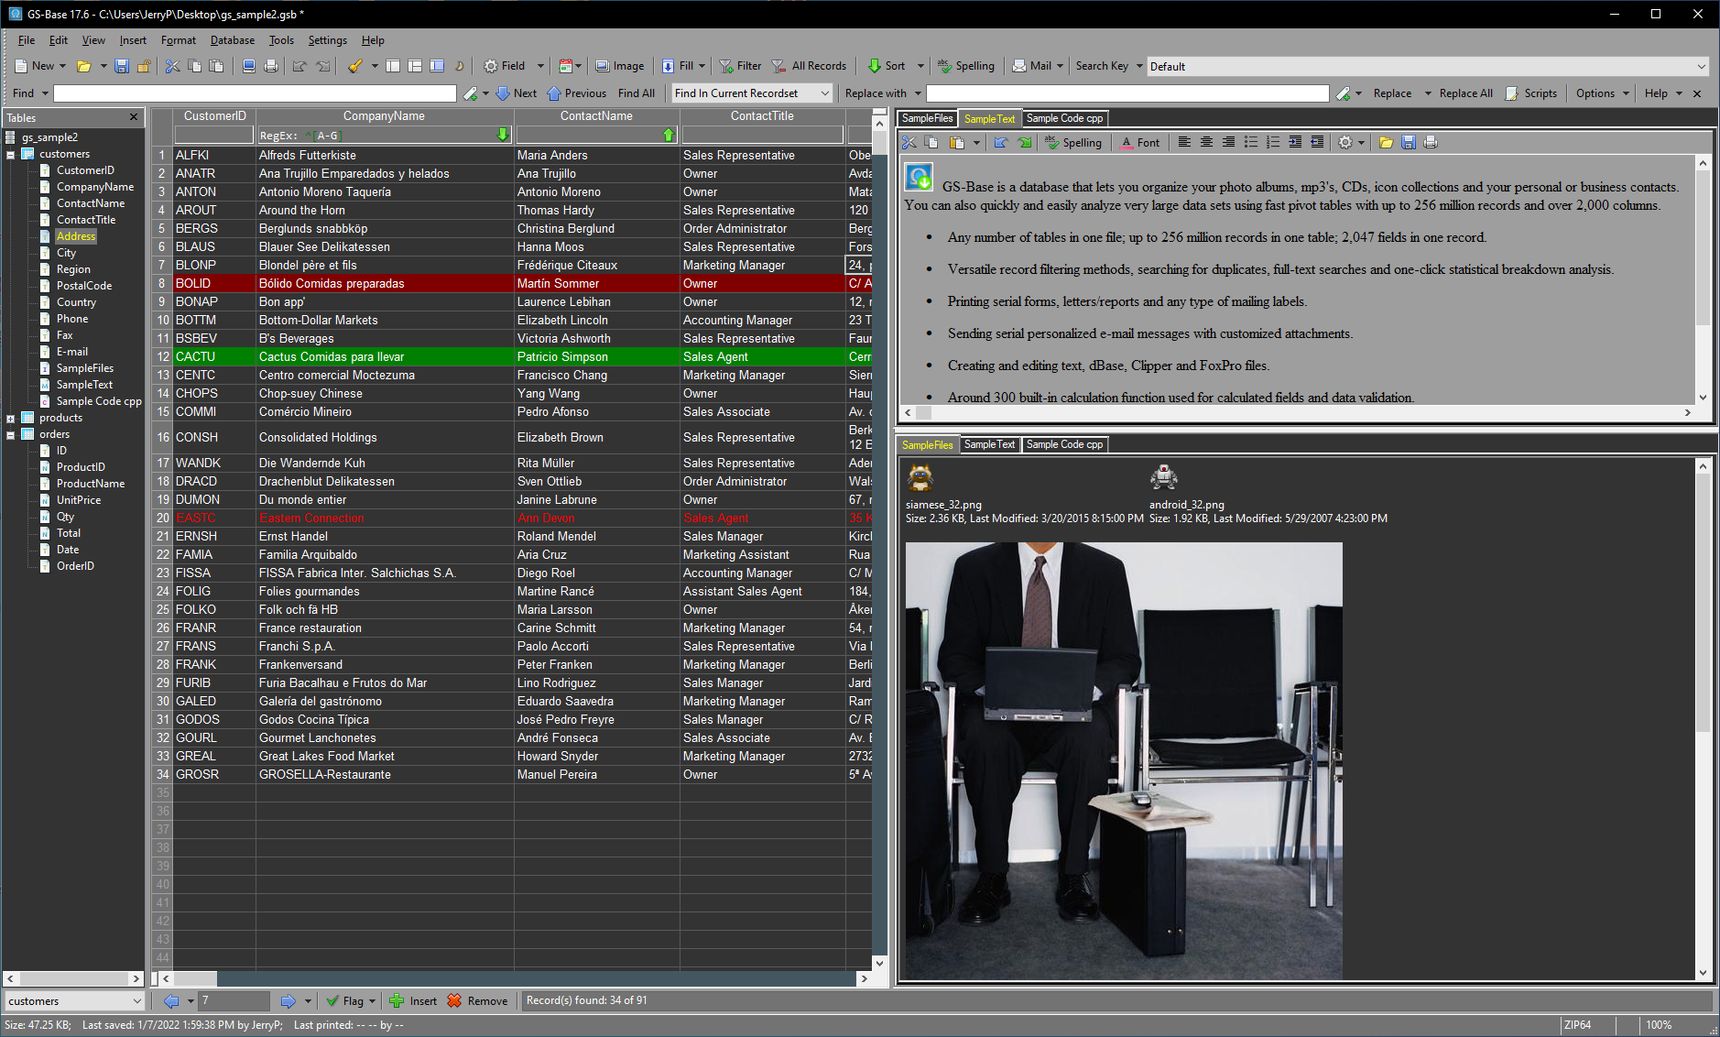Click inside the Find text input field
The image size is (1720, 1037).
[x=255, y=93]
